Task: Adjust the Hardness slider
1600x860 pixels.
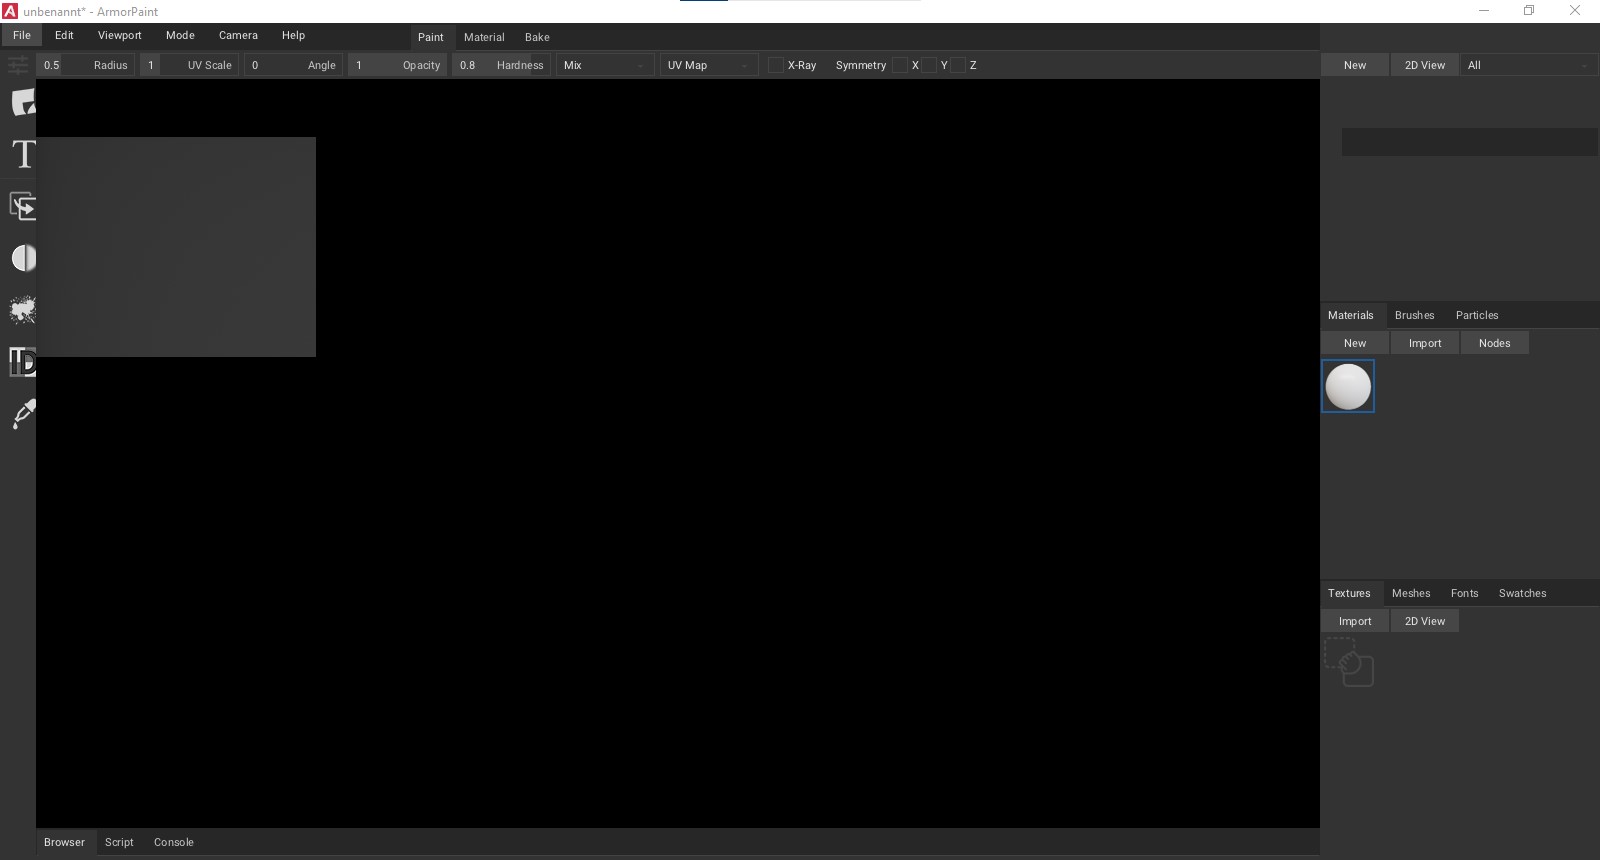Action: (502, 65)
